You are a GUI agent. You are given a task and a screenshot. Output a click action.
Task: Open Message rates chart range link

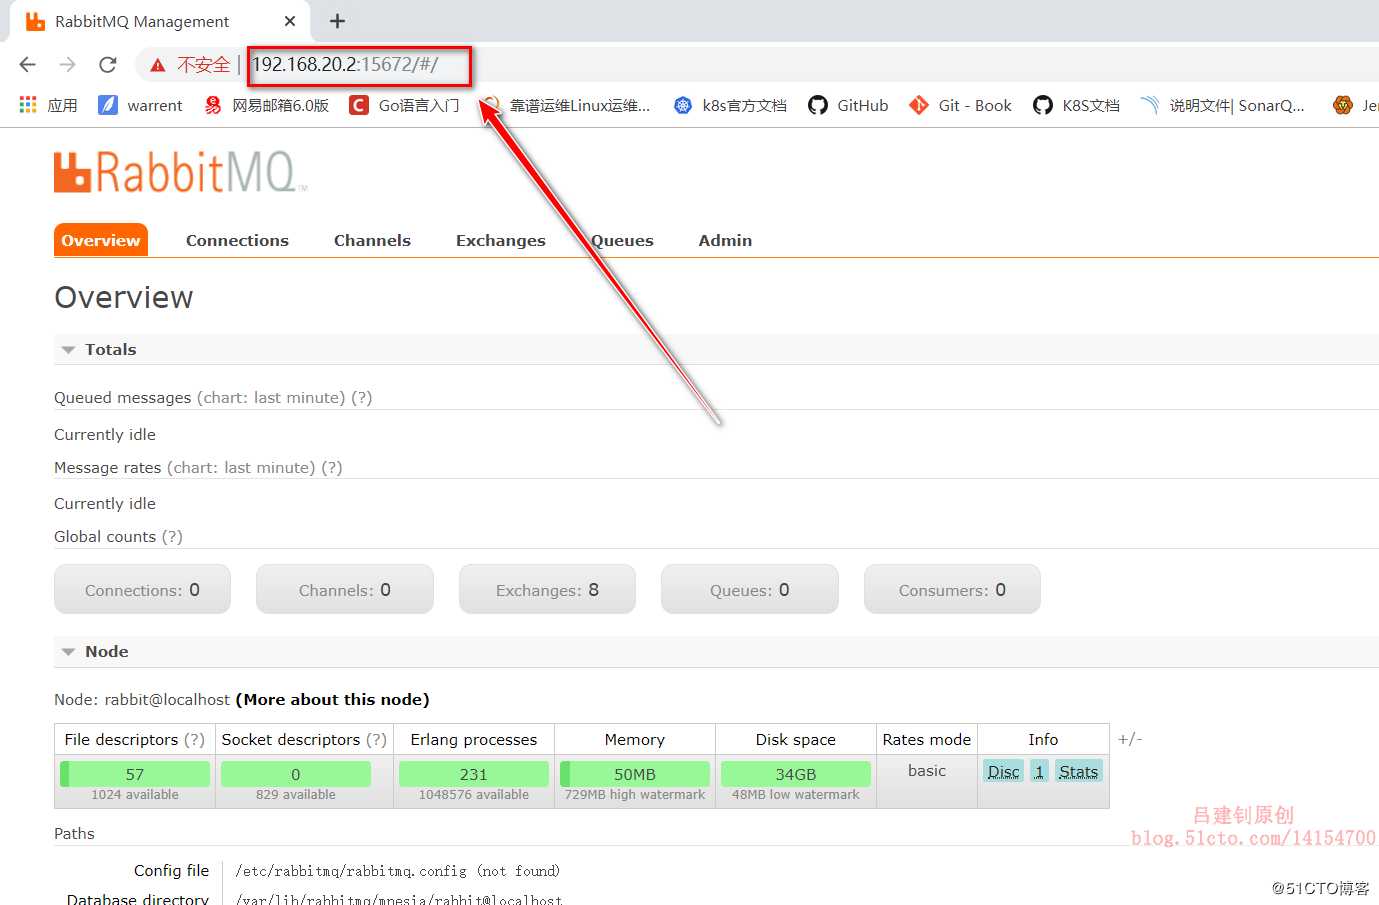[x=241, y=467]
